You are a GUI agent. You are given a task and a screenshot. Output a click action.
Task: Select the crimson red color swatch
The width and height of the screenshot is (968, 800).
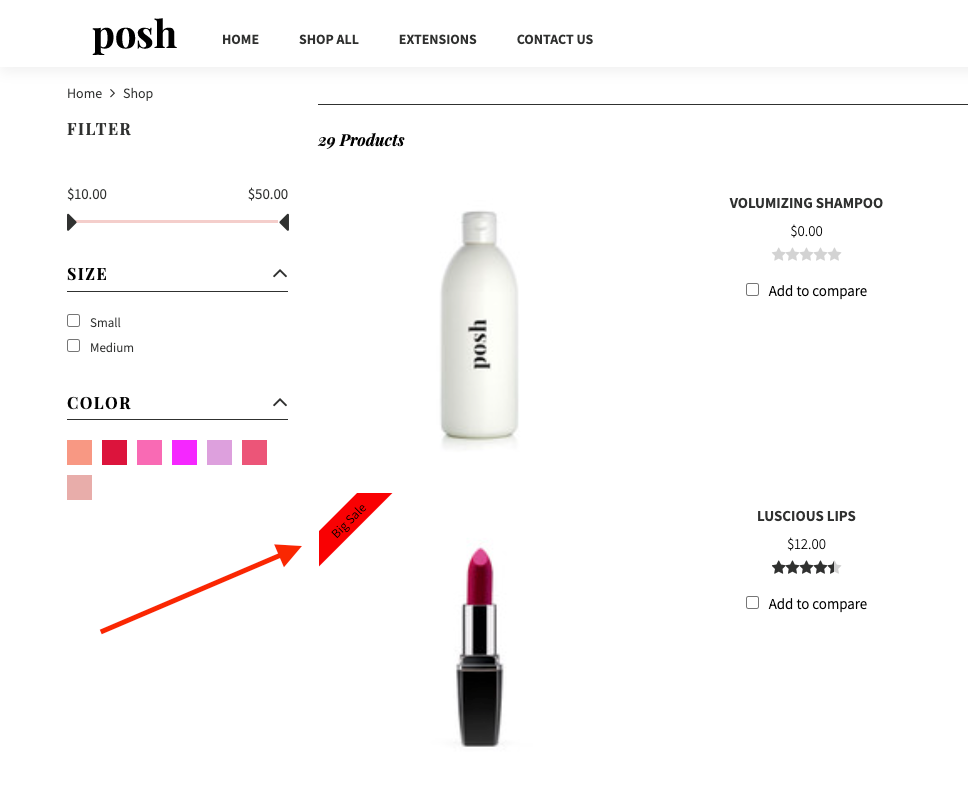tap(114, 452)
